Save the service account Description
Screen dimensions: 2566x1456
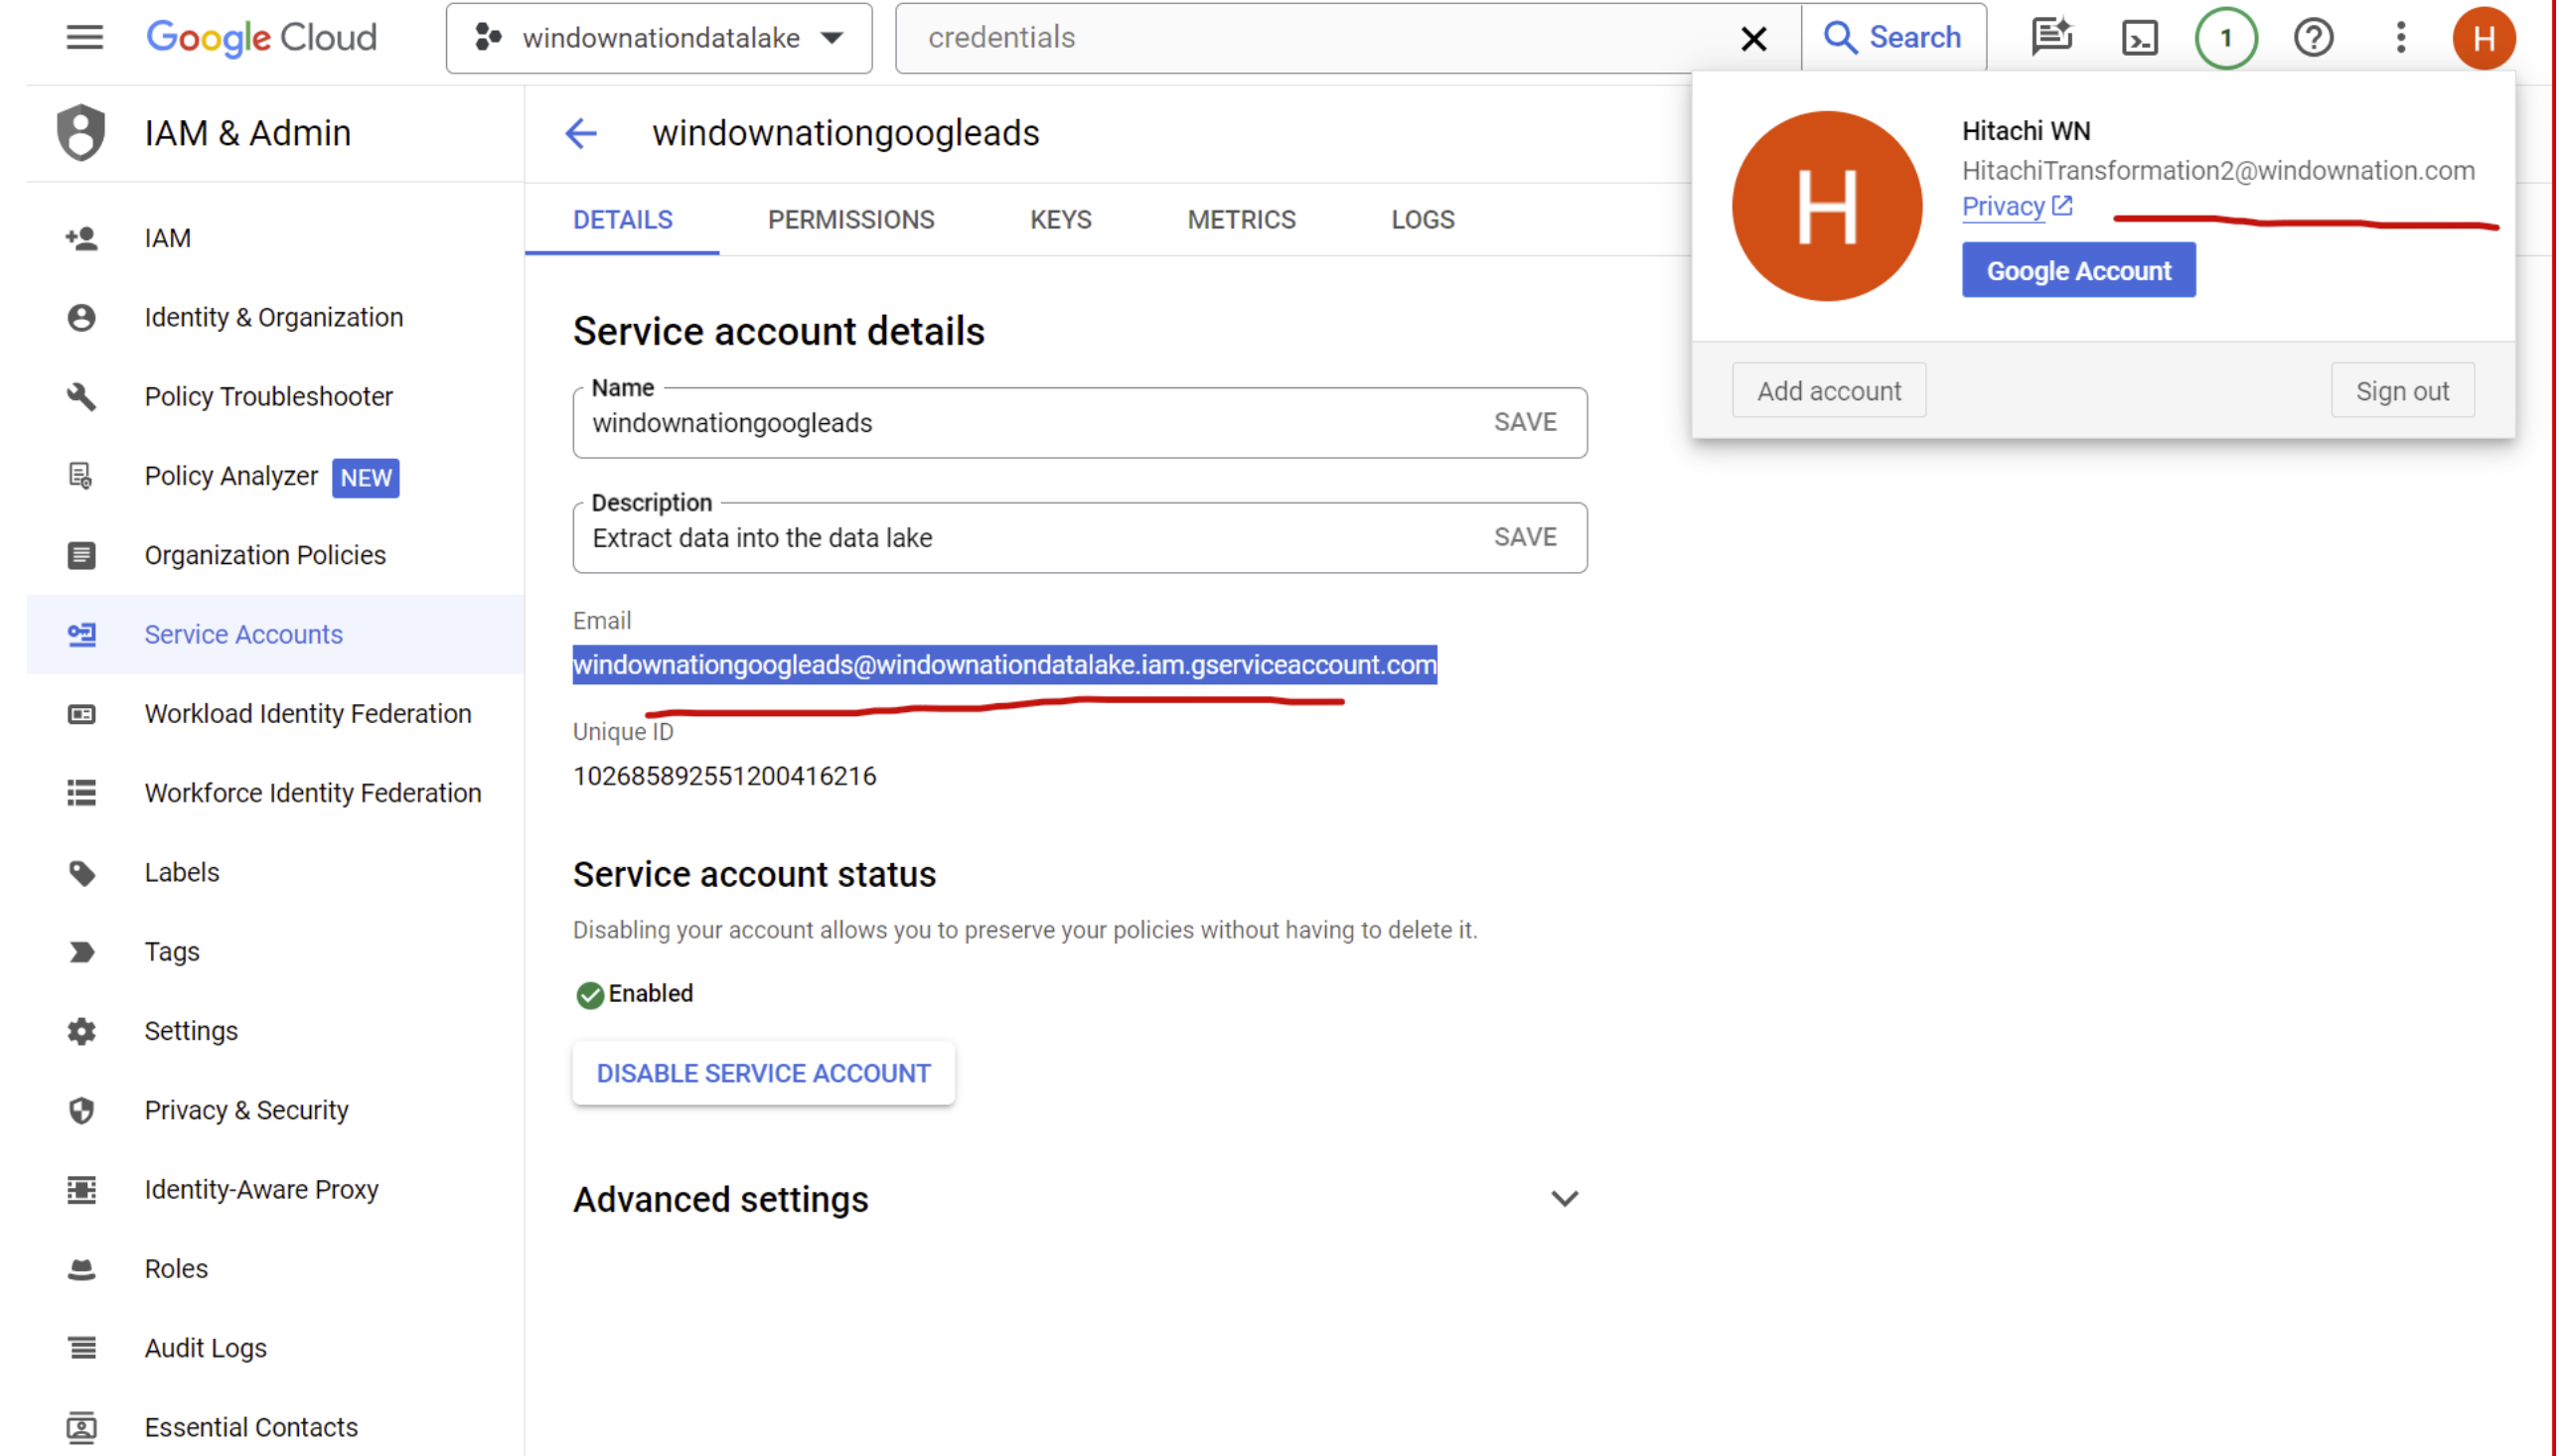point(1526,537)
